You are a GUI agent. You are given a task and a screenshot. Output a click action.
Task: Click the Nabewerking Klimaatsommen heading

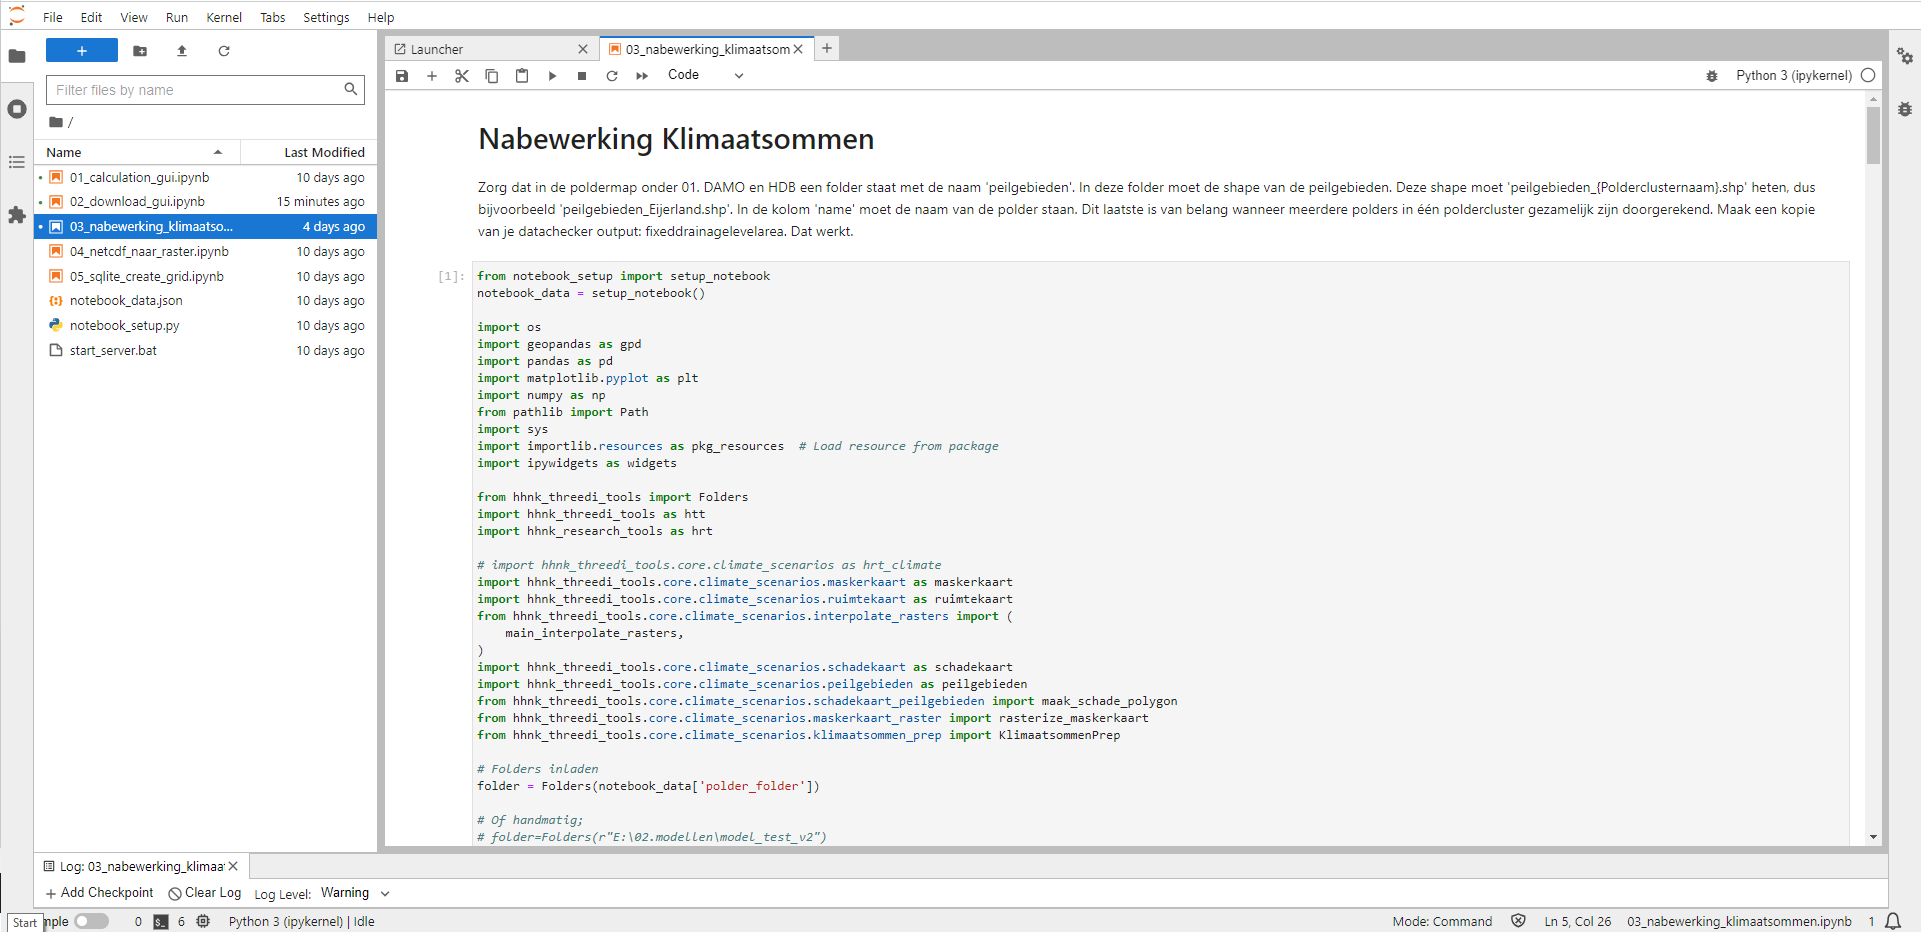point(676,139)
